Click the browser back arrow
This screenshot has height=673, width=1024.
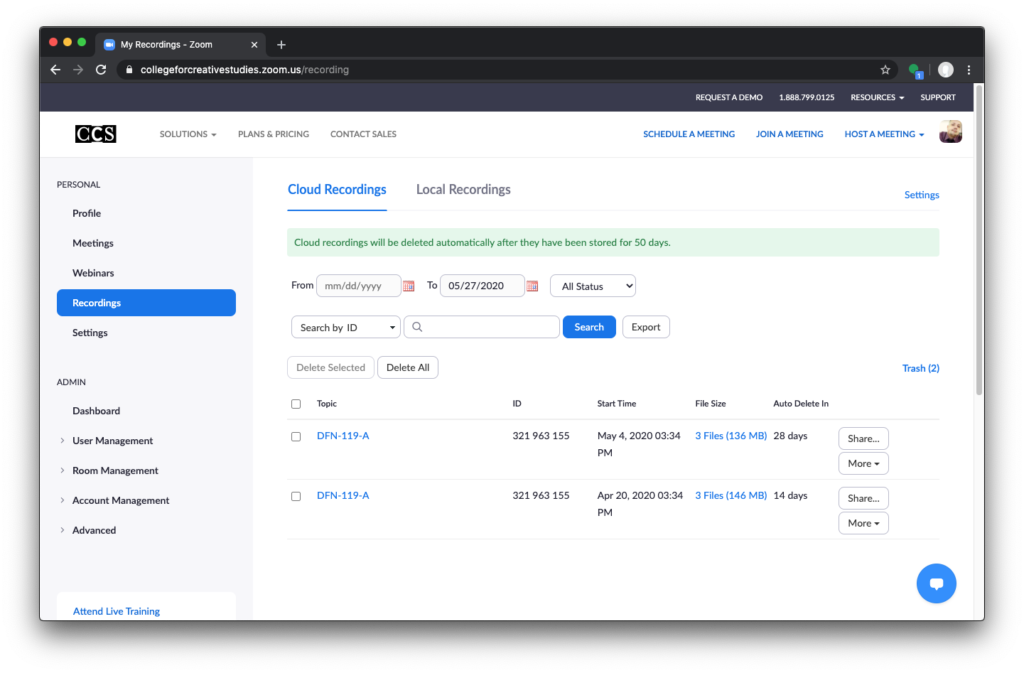[56, 70]
